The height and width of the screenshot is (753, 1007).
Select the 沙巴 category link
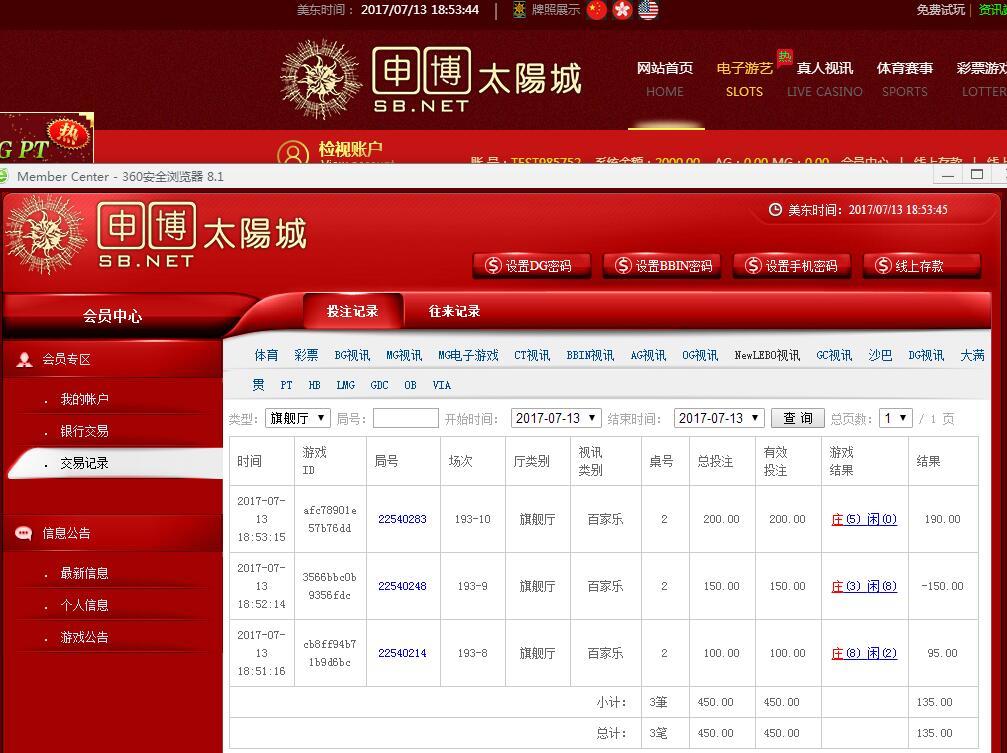pos(880,355)
